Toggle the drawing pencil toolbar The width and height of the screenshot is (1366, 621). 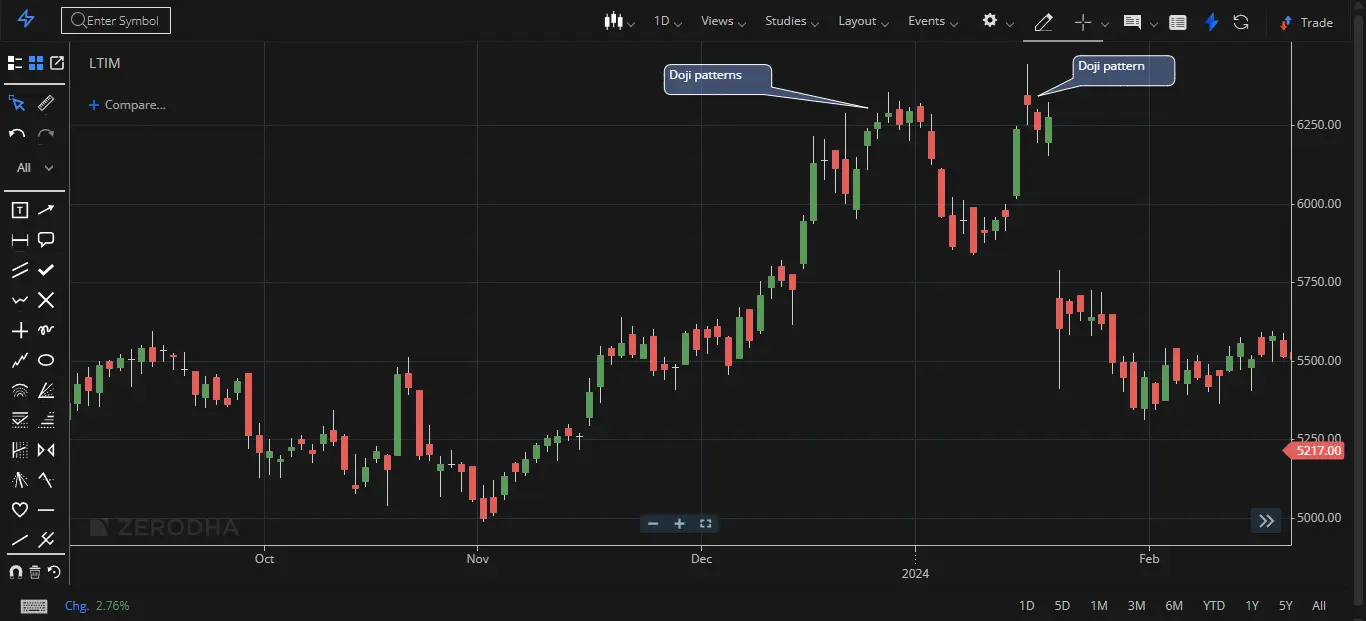(x=1043, y=22)
